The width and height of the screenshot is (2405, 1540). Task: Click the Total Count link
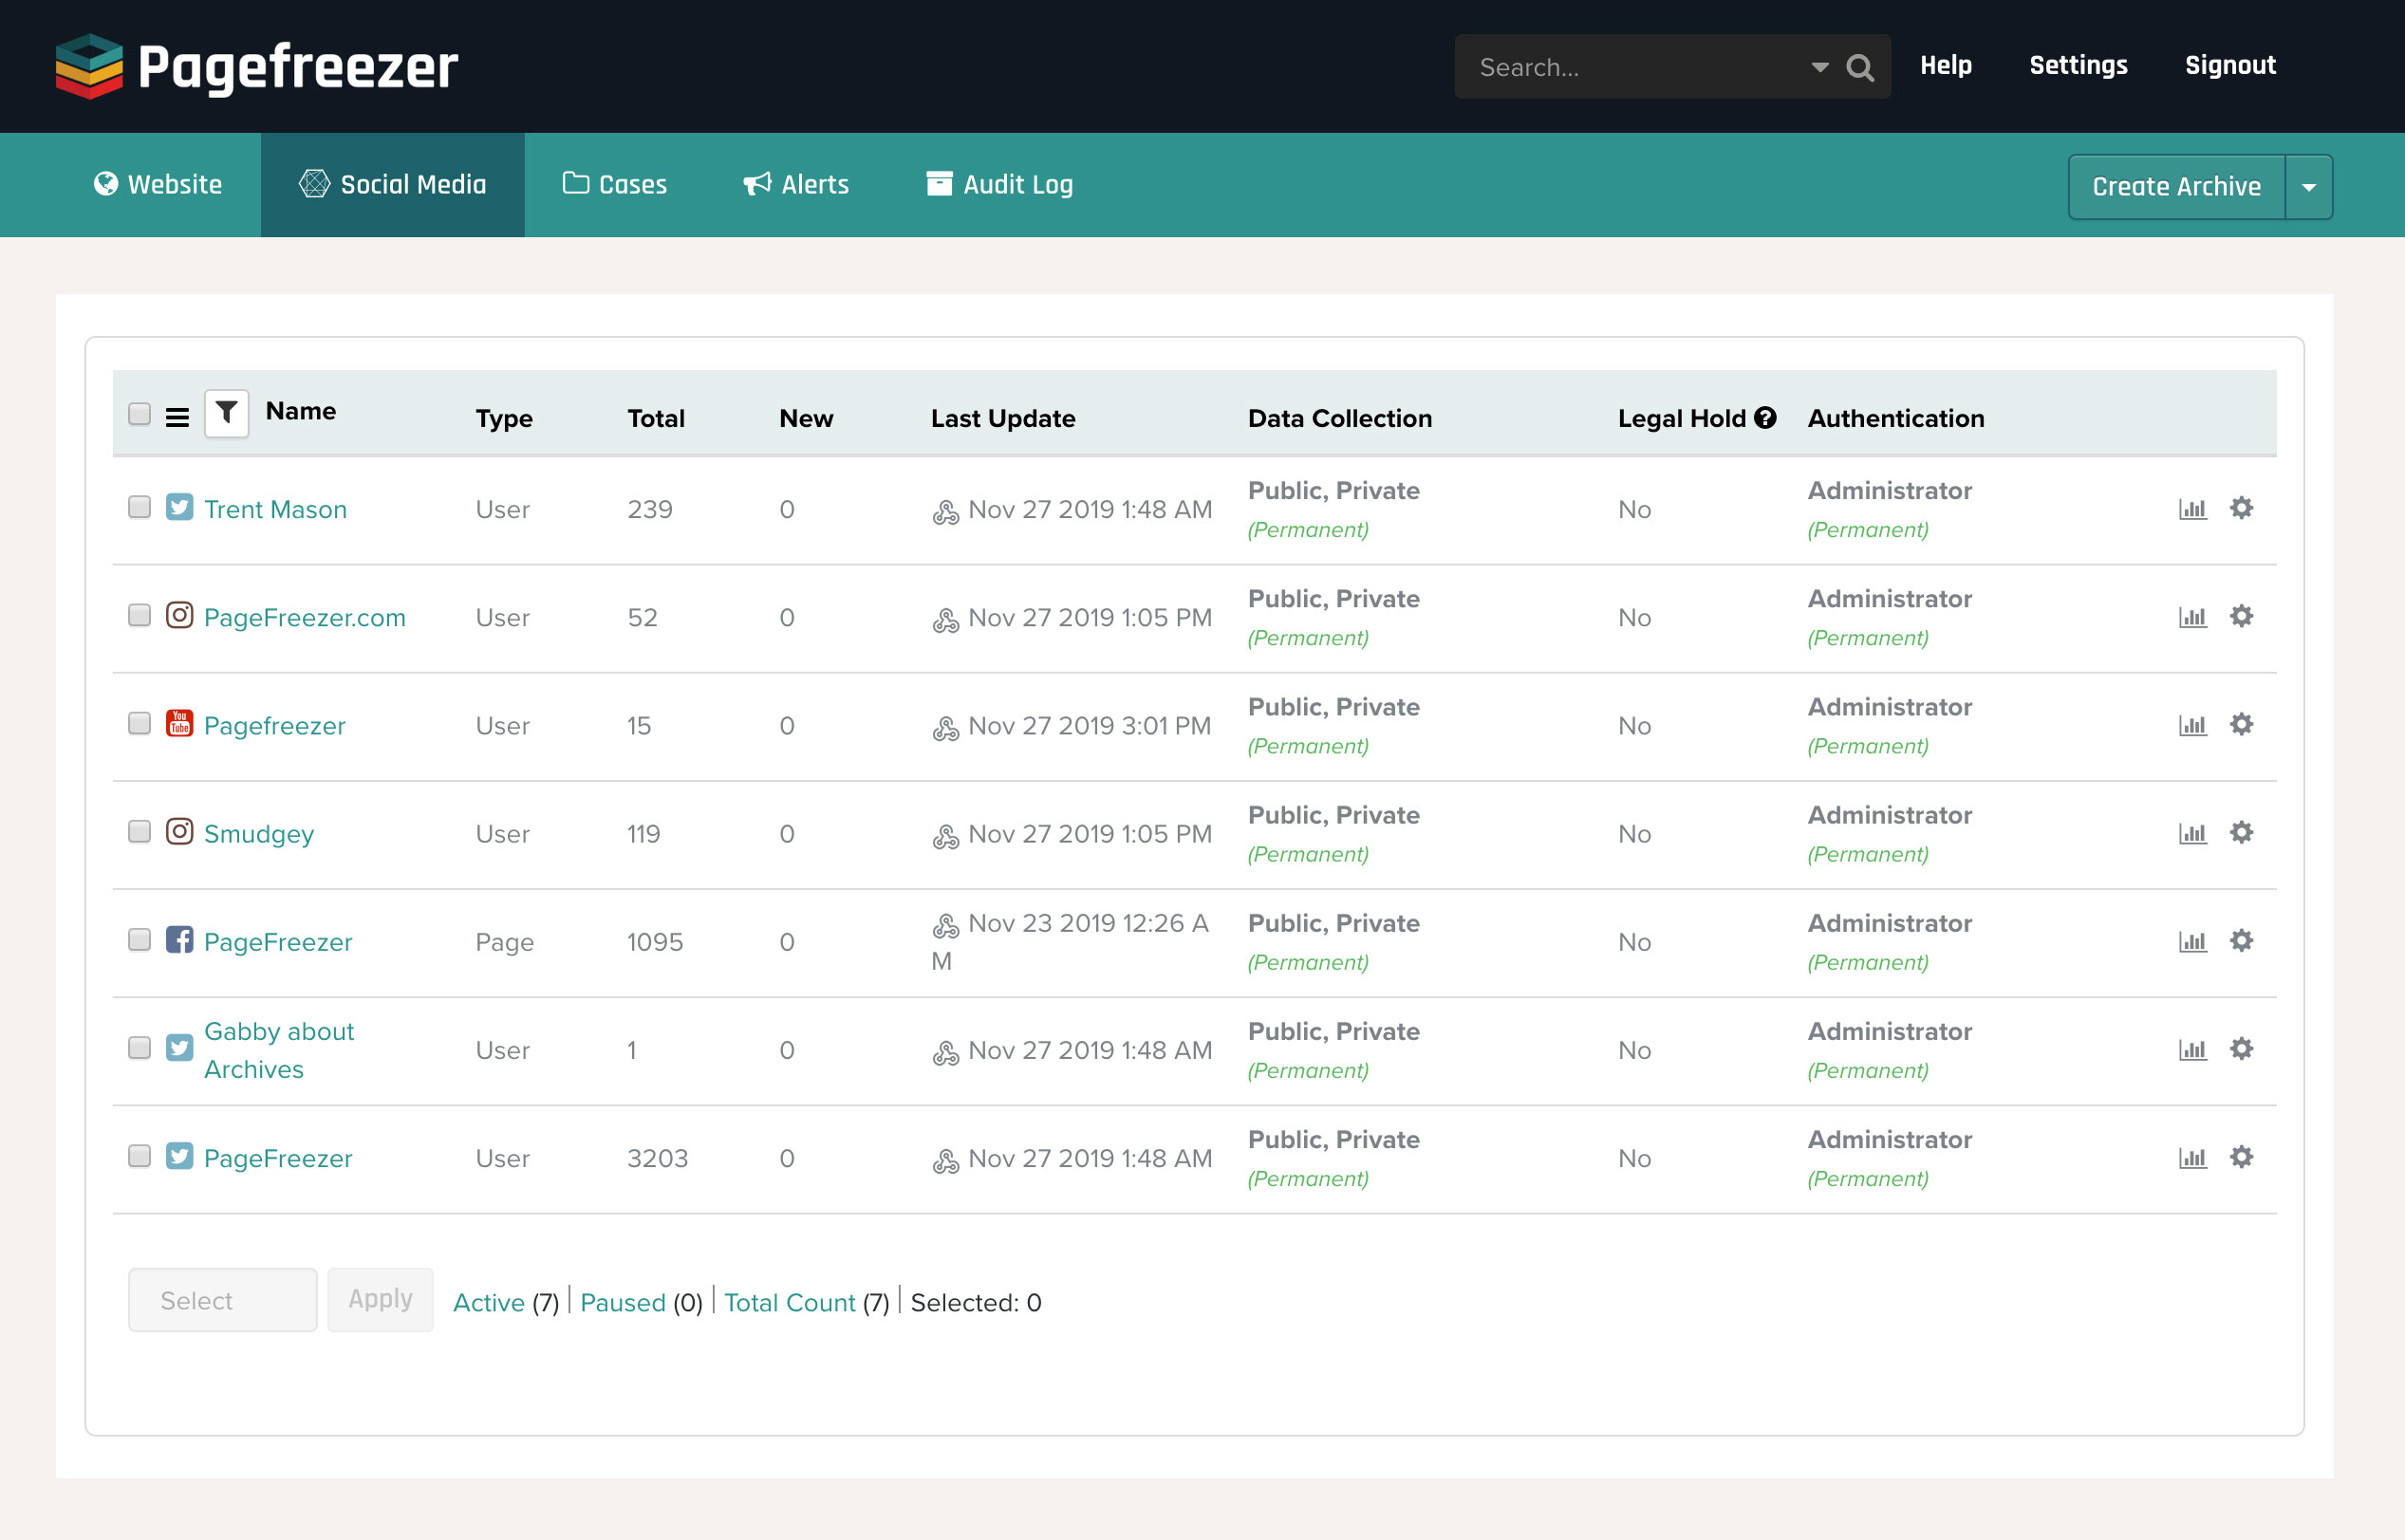[790, 1303]
